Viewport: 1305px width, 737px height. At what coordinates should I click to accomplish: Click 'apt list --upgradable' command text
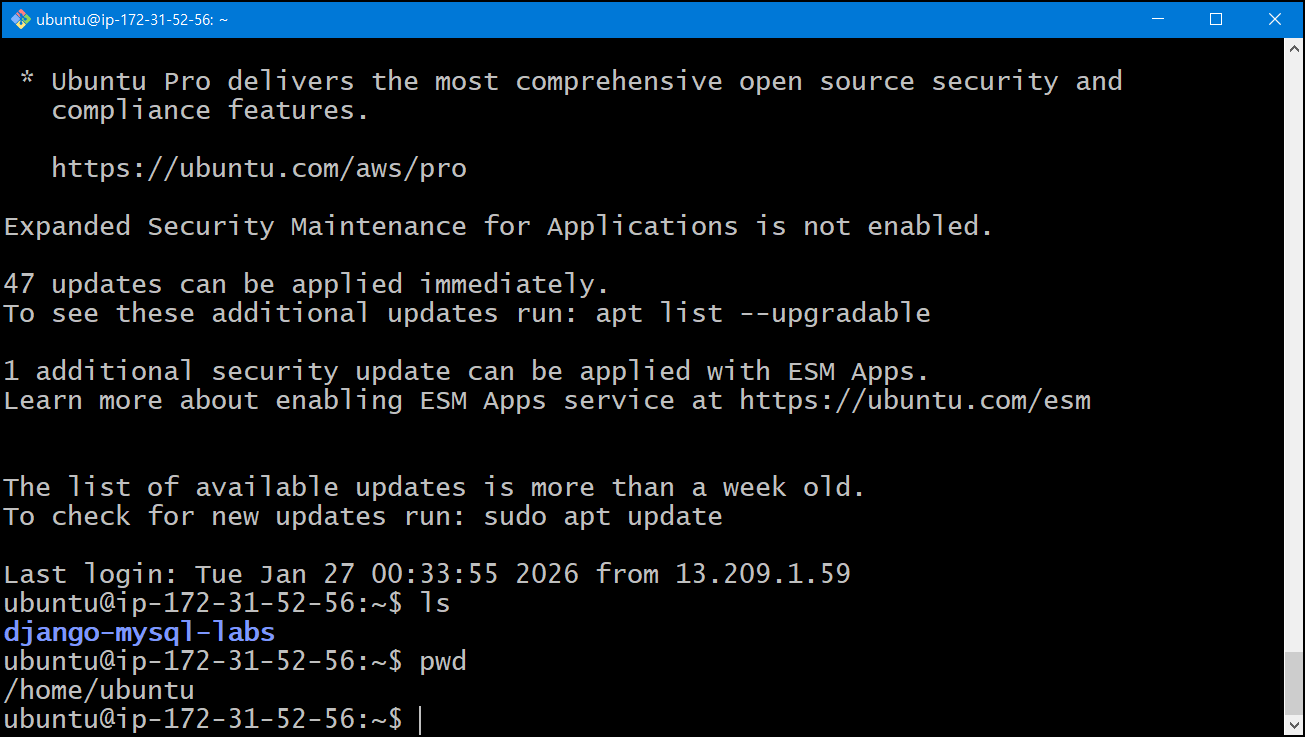coord(763,313)
